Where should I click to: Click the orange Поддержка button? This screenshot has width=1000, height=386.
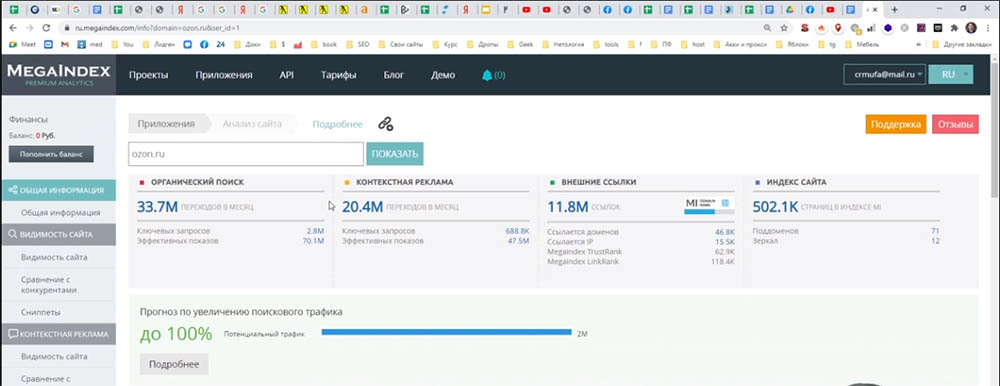coord(895,124)
